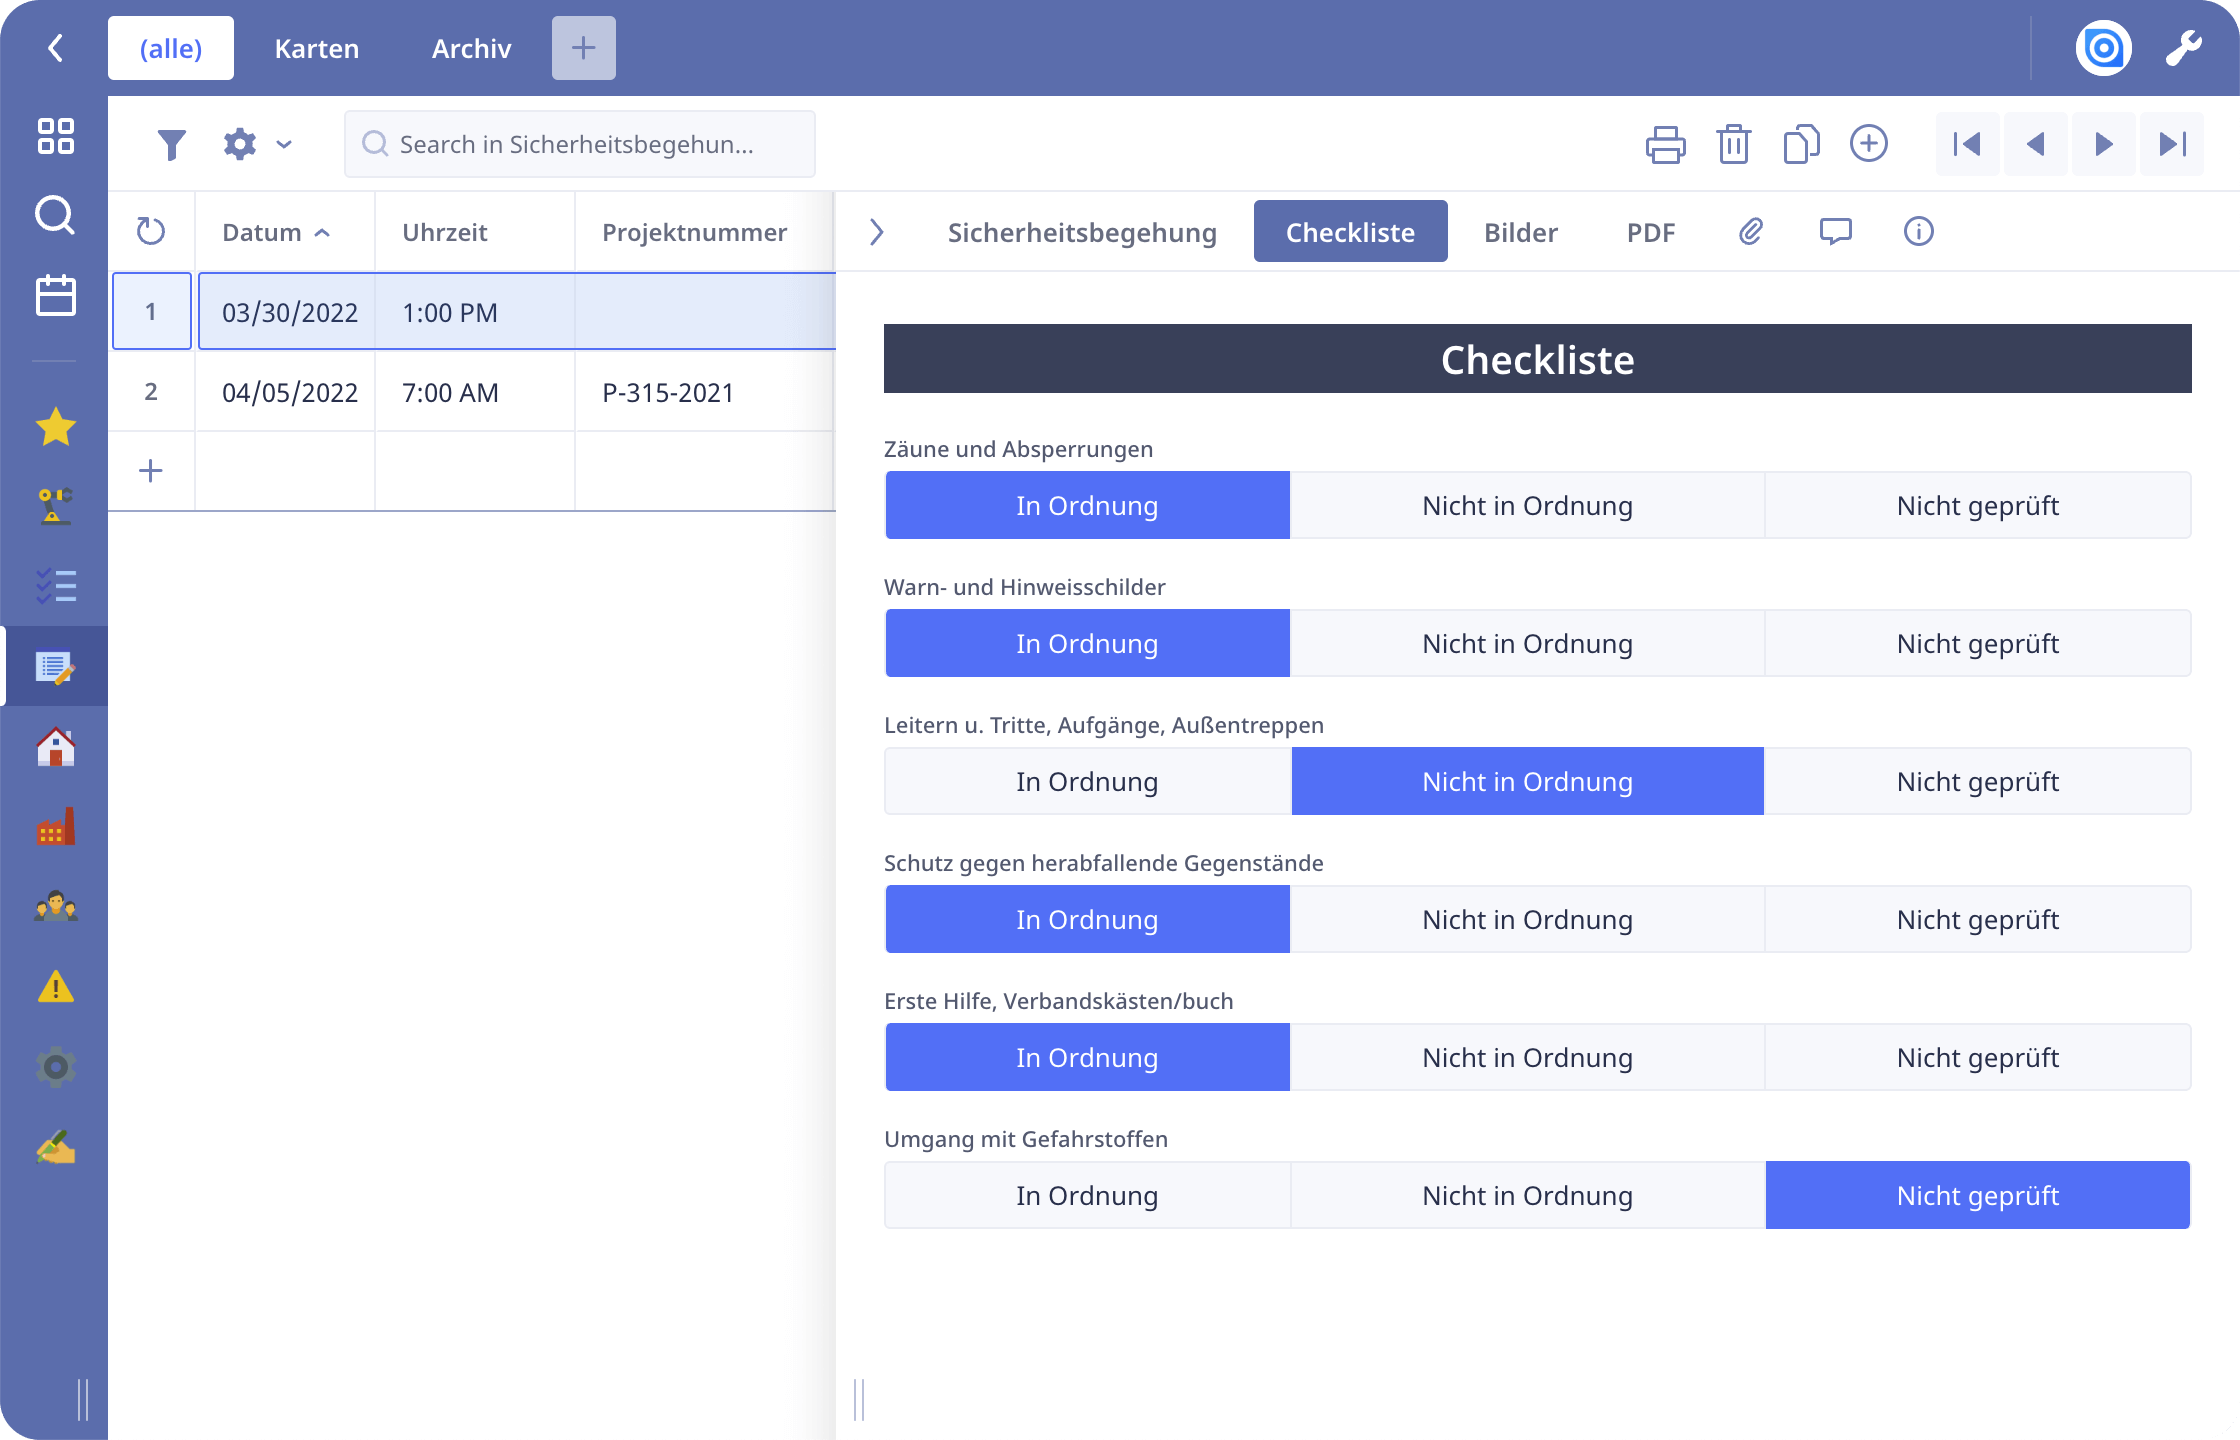
Task: Switch to the (alle) view tab
Action: tap(171, 48)
